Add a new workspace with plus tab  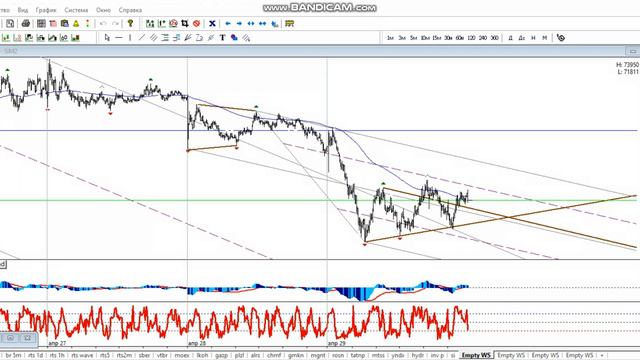coord(602,355)
